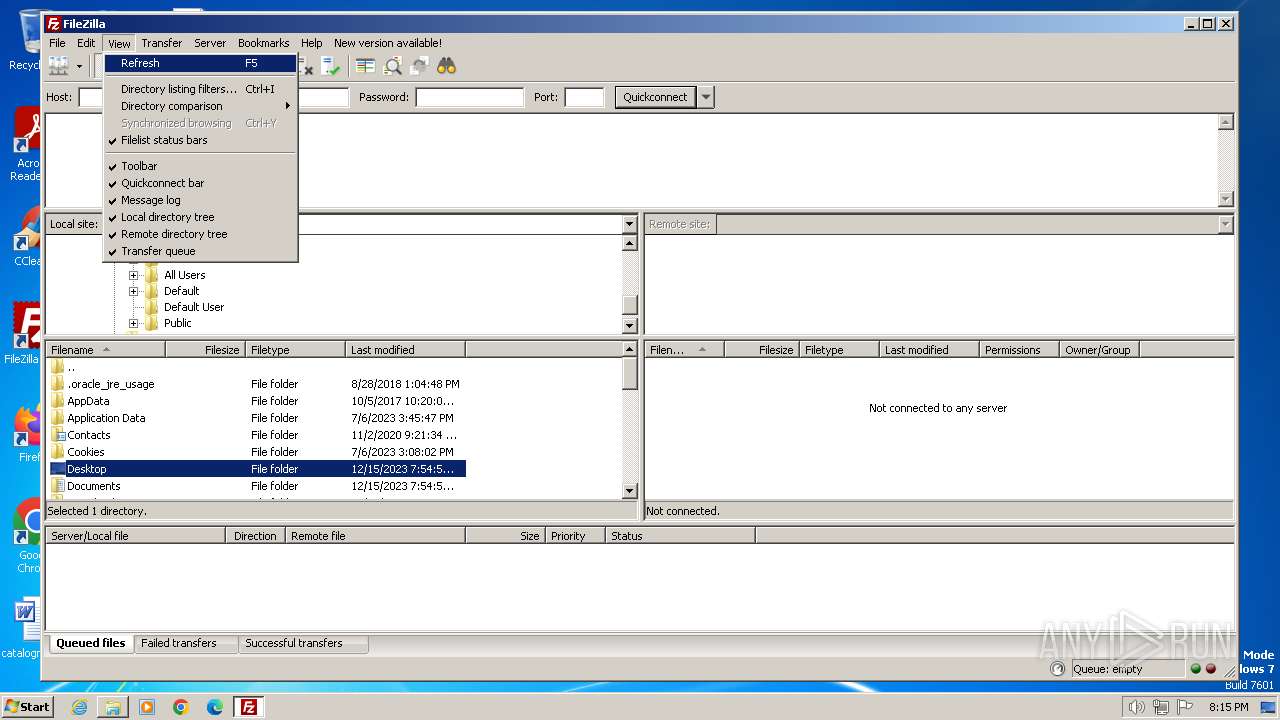
Task: Open the Edit menu
Action: pyautogui.click(x=86, y=43)
